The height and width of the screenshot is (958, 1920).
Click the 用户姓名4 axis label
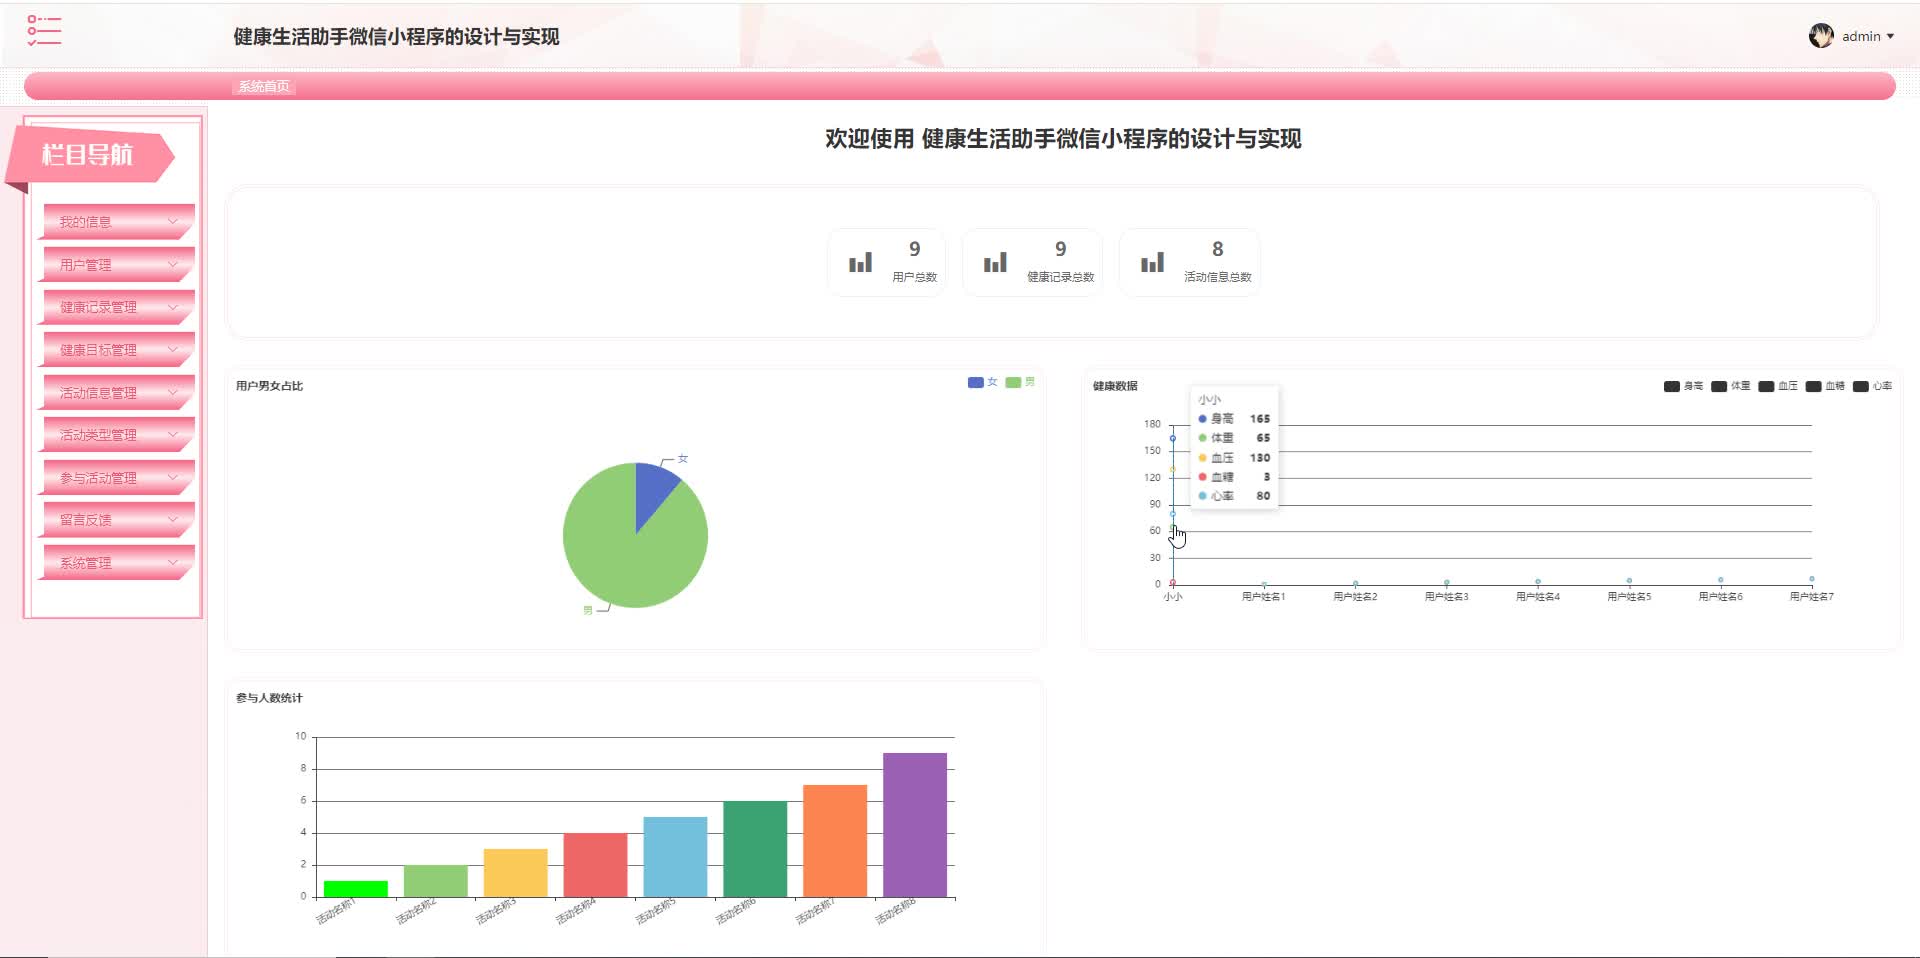1538,597
